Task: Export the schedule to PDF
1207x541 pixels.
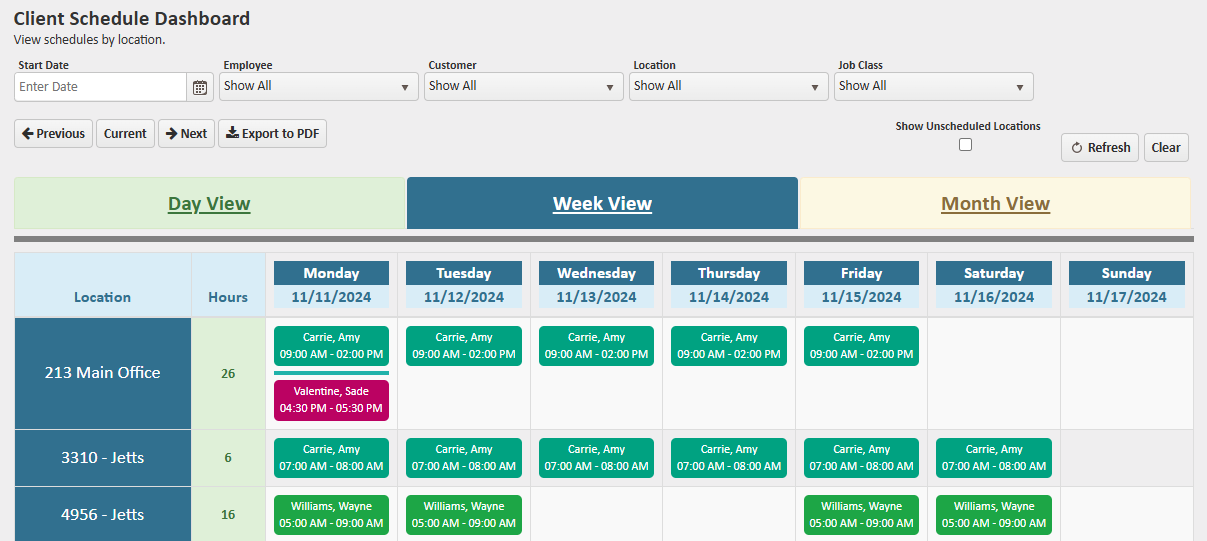Action: pyautogui.click(x=272, y=134)
